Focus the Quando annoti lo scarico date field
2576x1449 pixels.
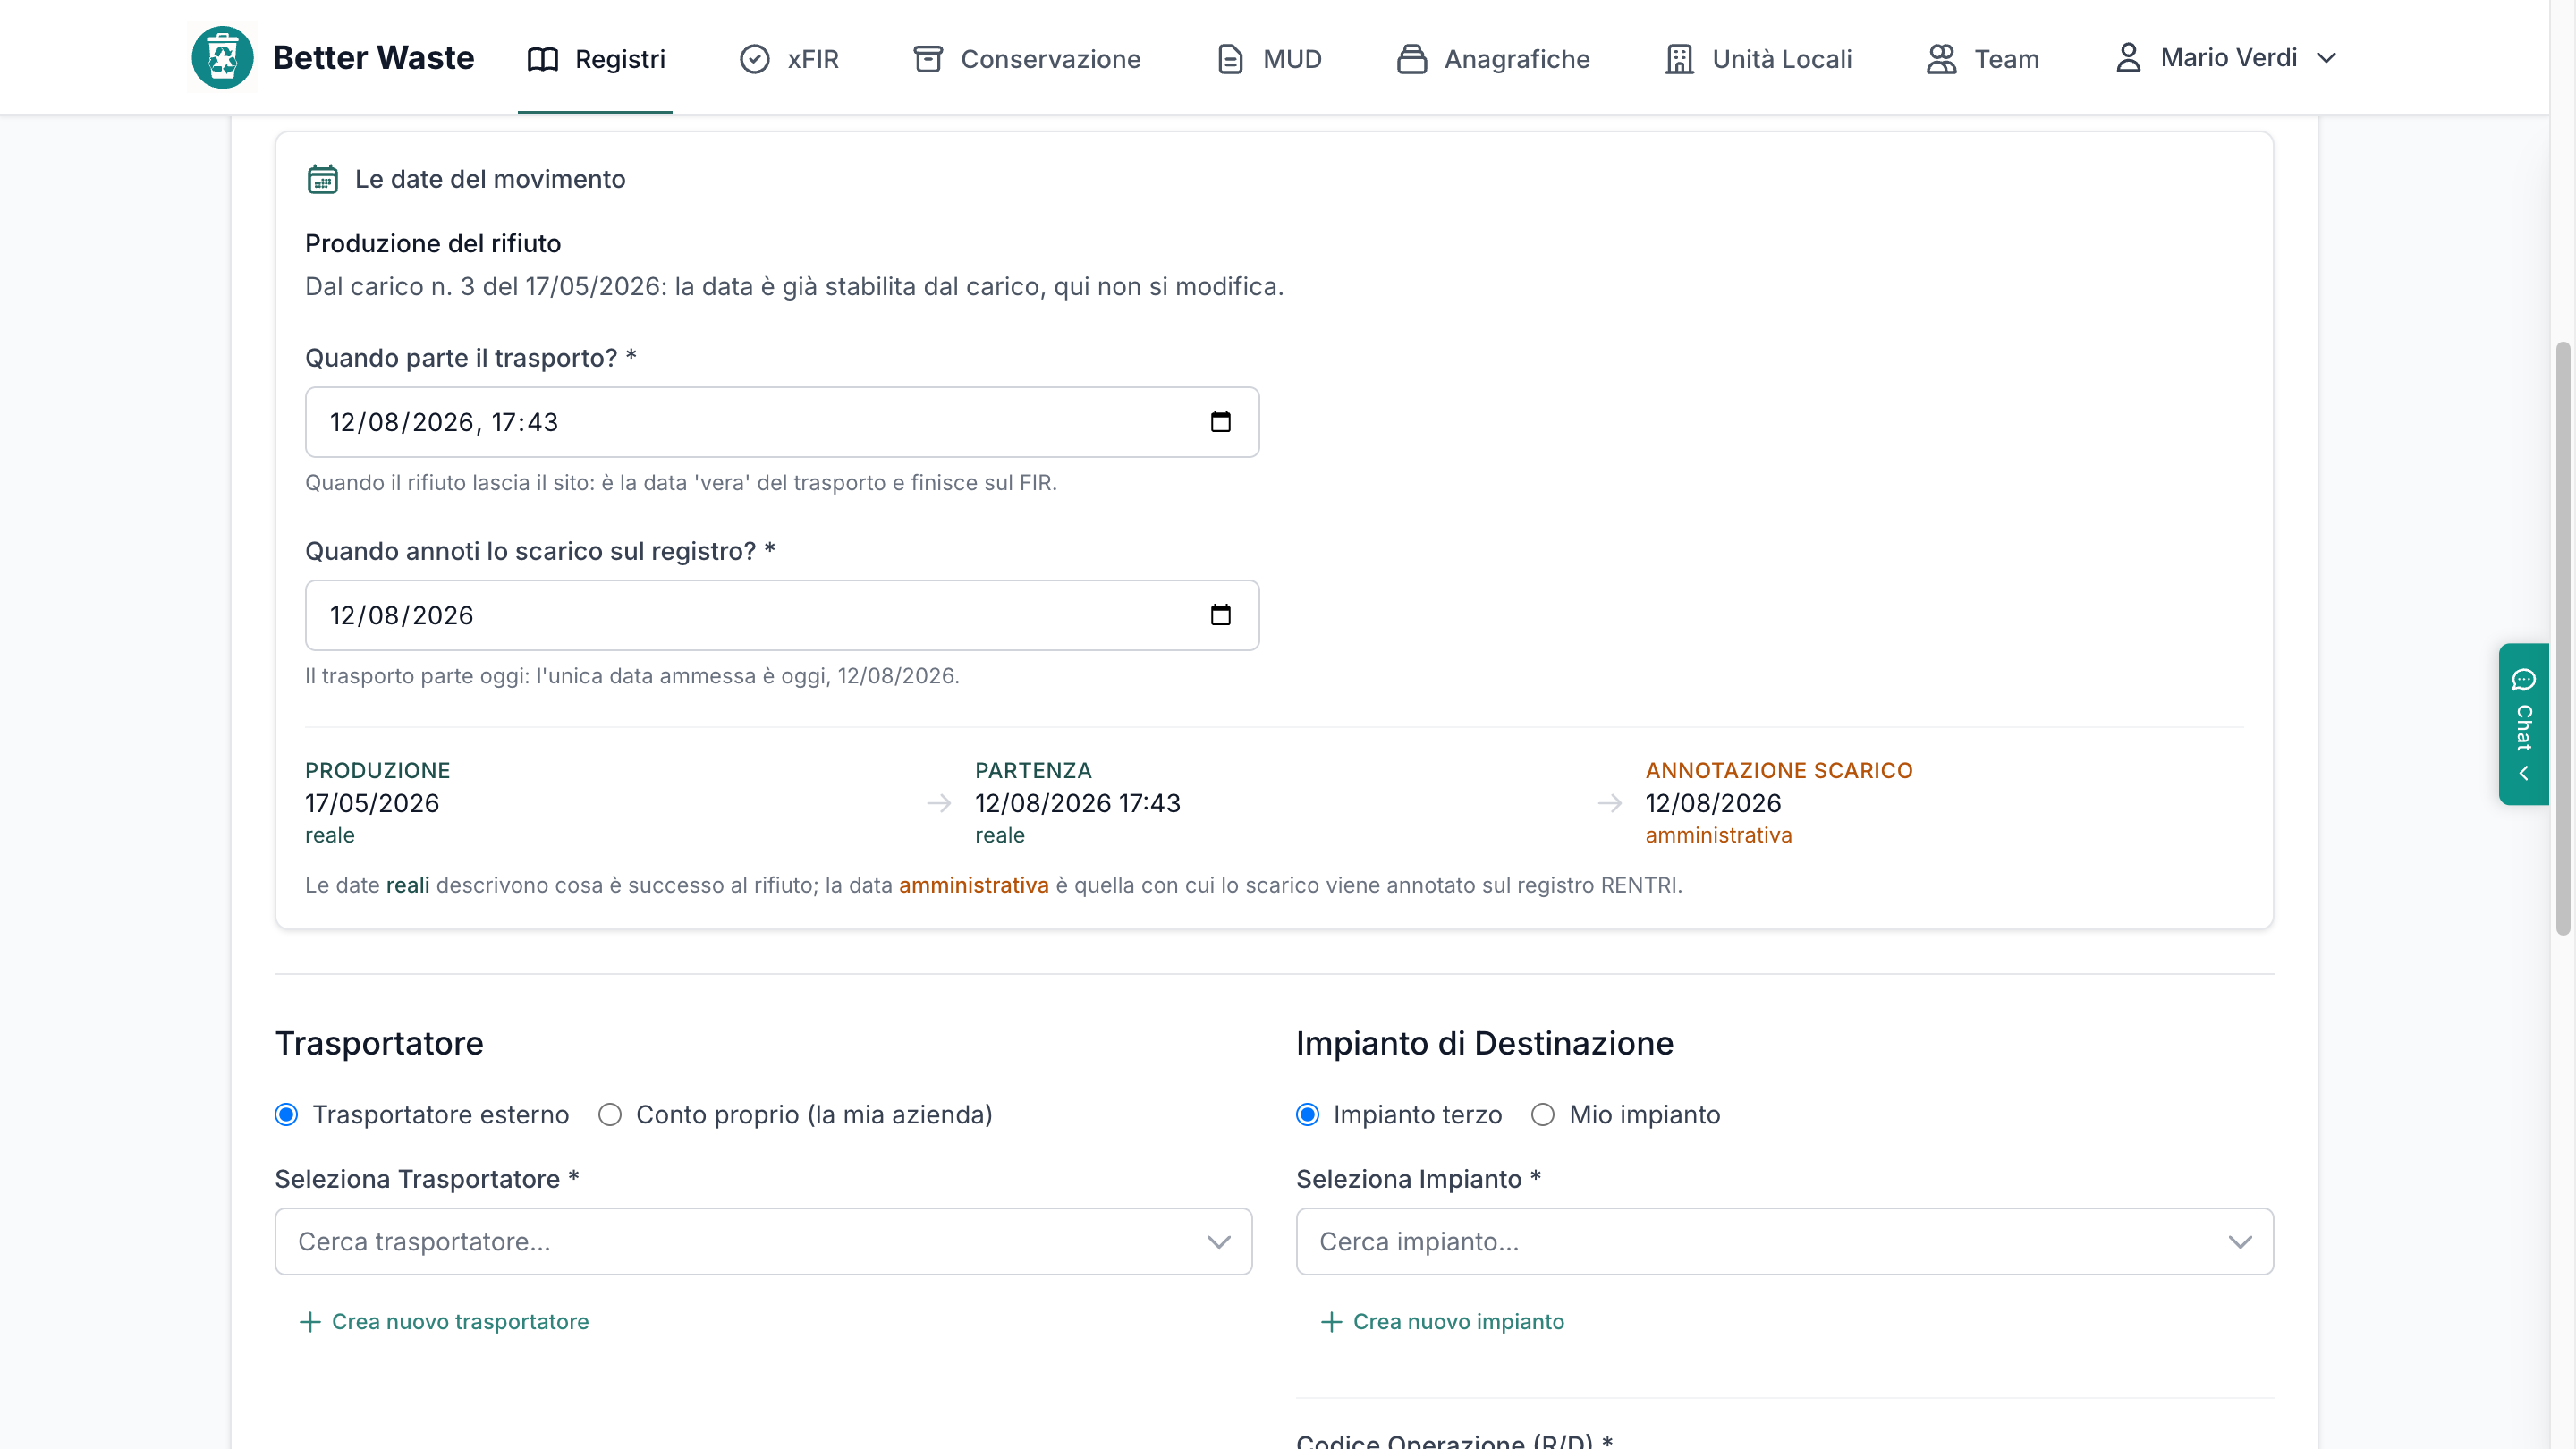tap(782, 615)
